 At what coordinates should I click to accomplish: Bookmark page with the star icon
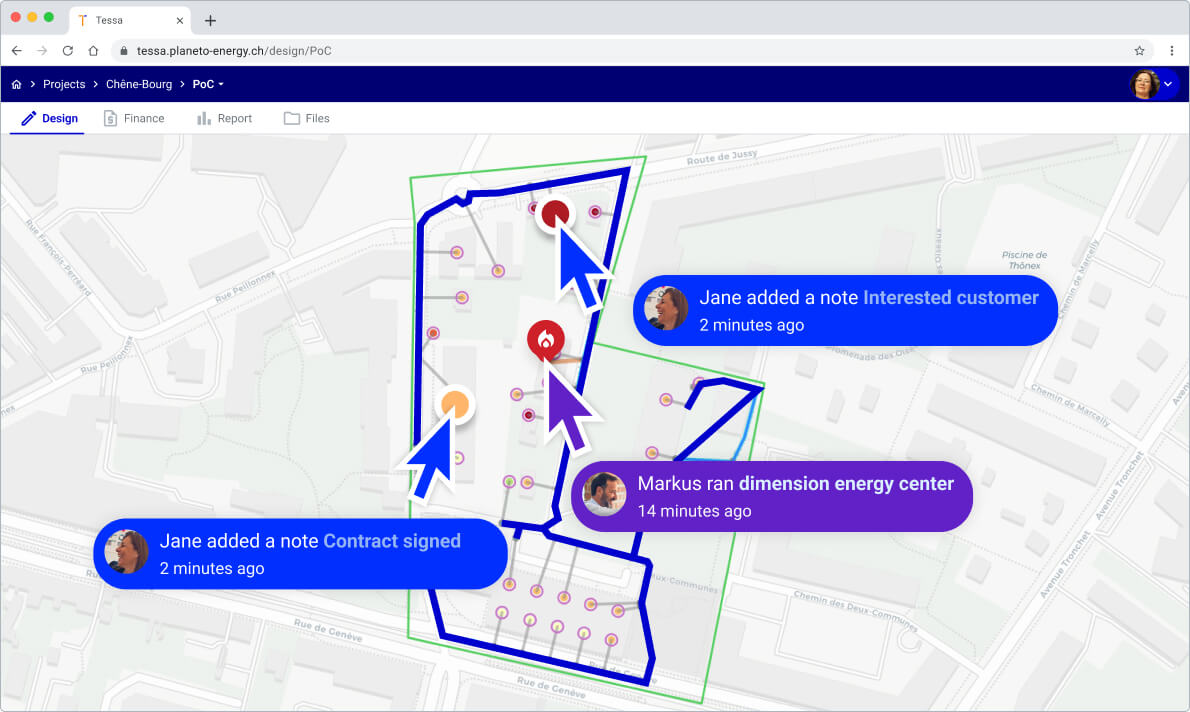(x=1139, y=50)
